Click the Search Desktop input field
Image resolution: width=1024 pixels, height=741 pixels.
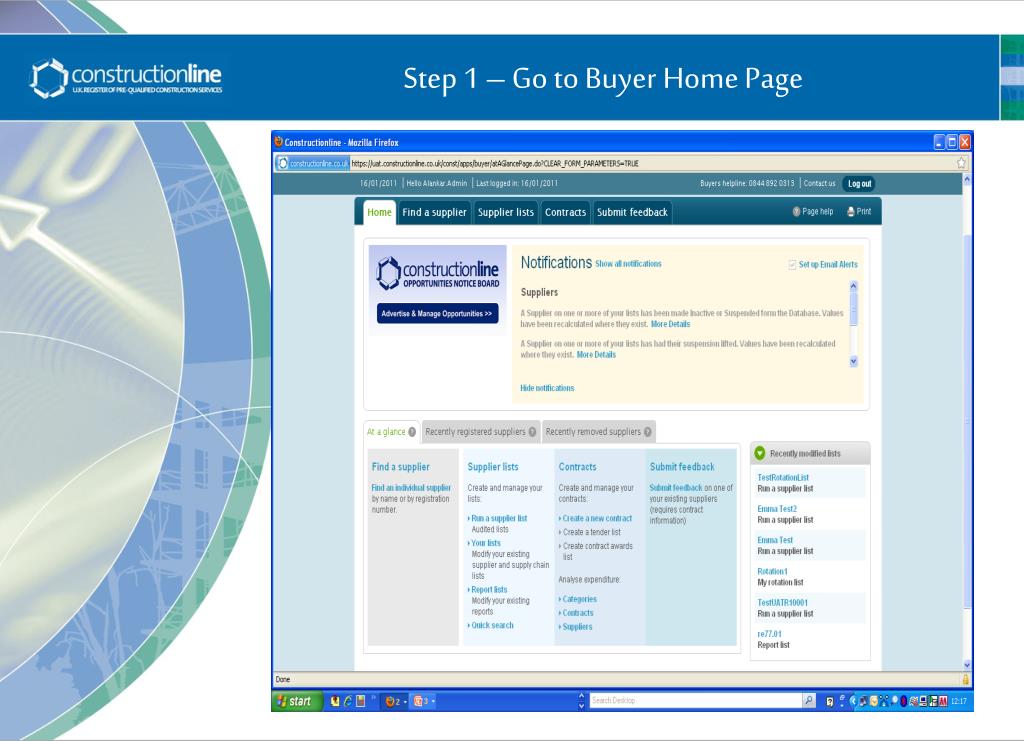[x=695, y=701]
